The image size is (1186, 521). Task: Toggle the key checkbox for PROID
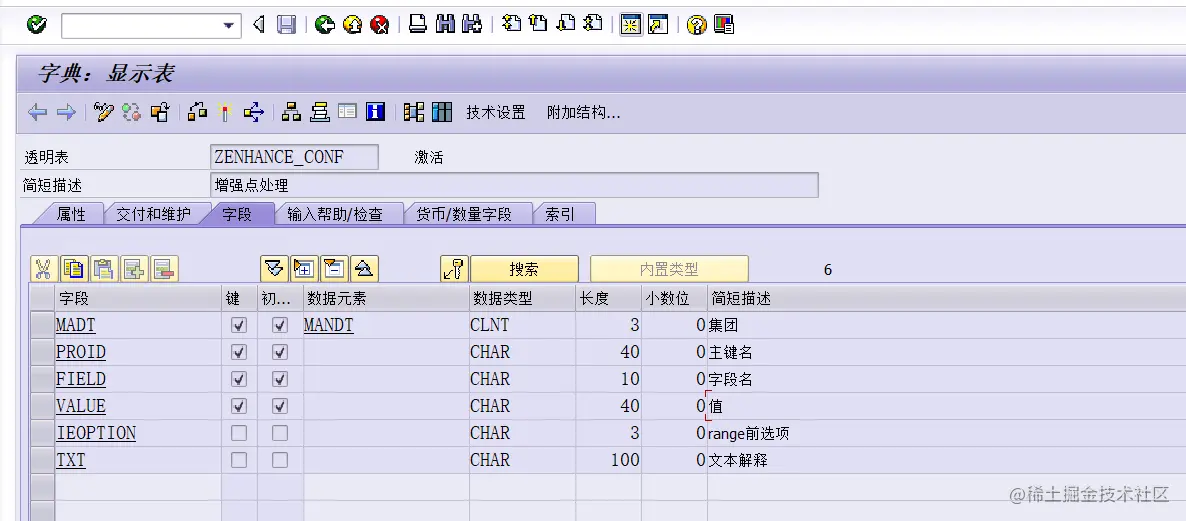[239, 352]
